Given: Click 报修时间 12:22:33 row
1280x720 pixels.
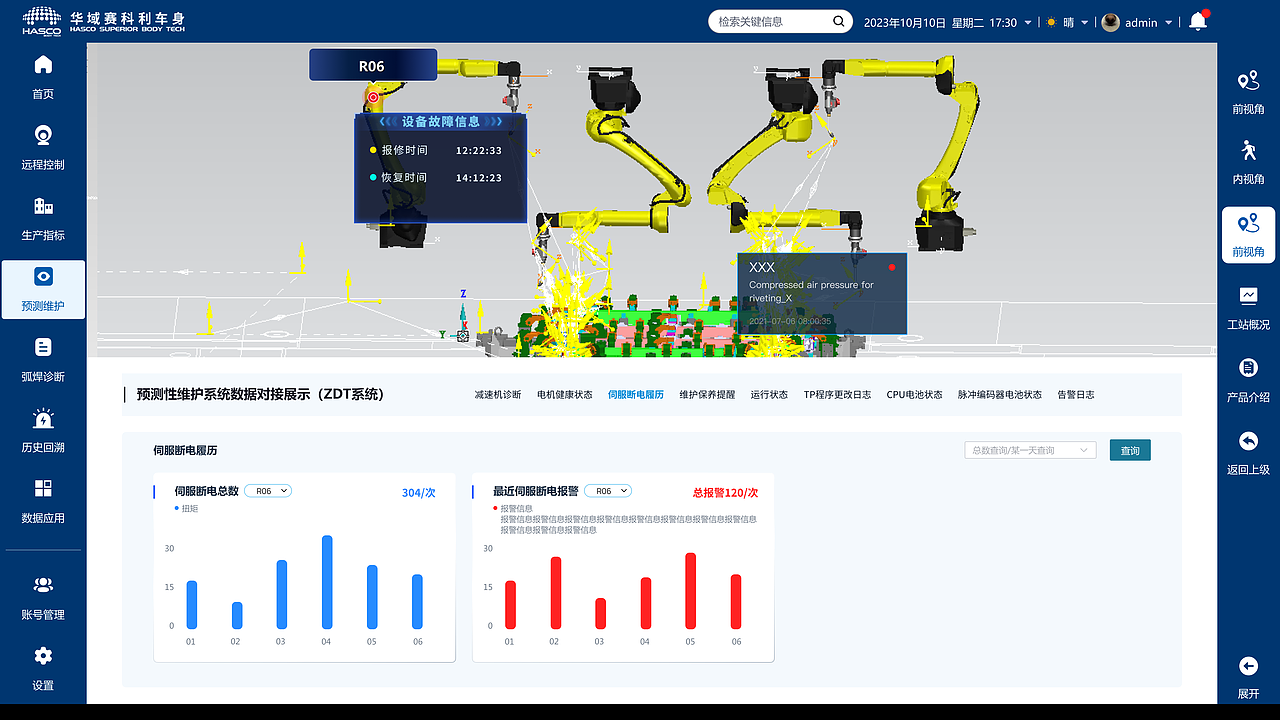Looking at the screenshot, I should click(x=435, y=150).
